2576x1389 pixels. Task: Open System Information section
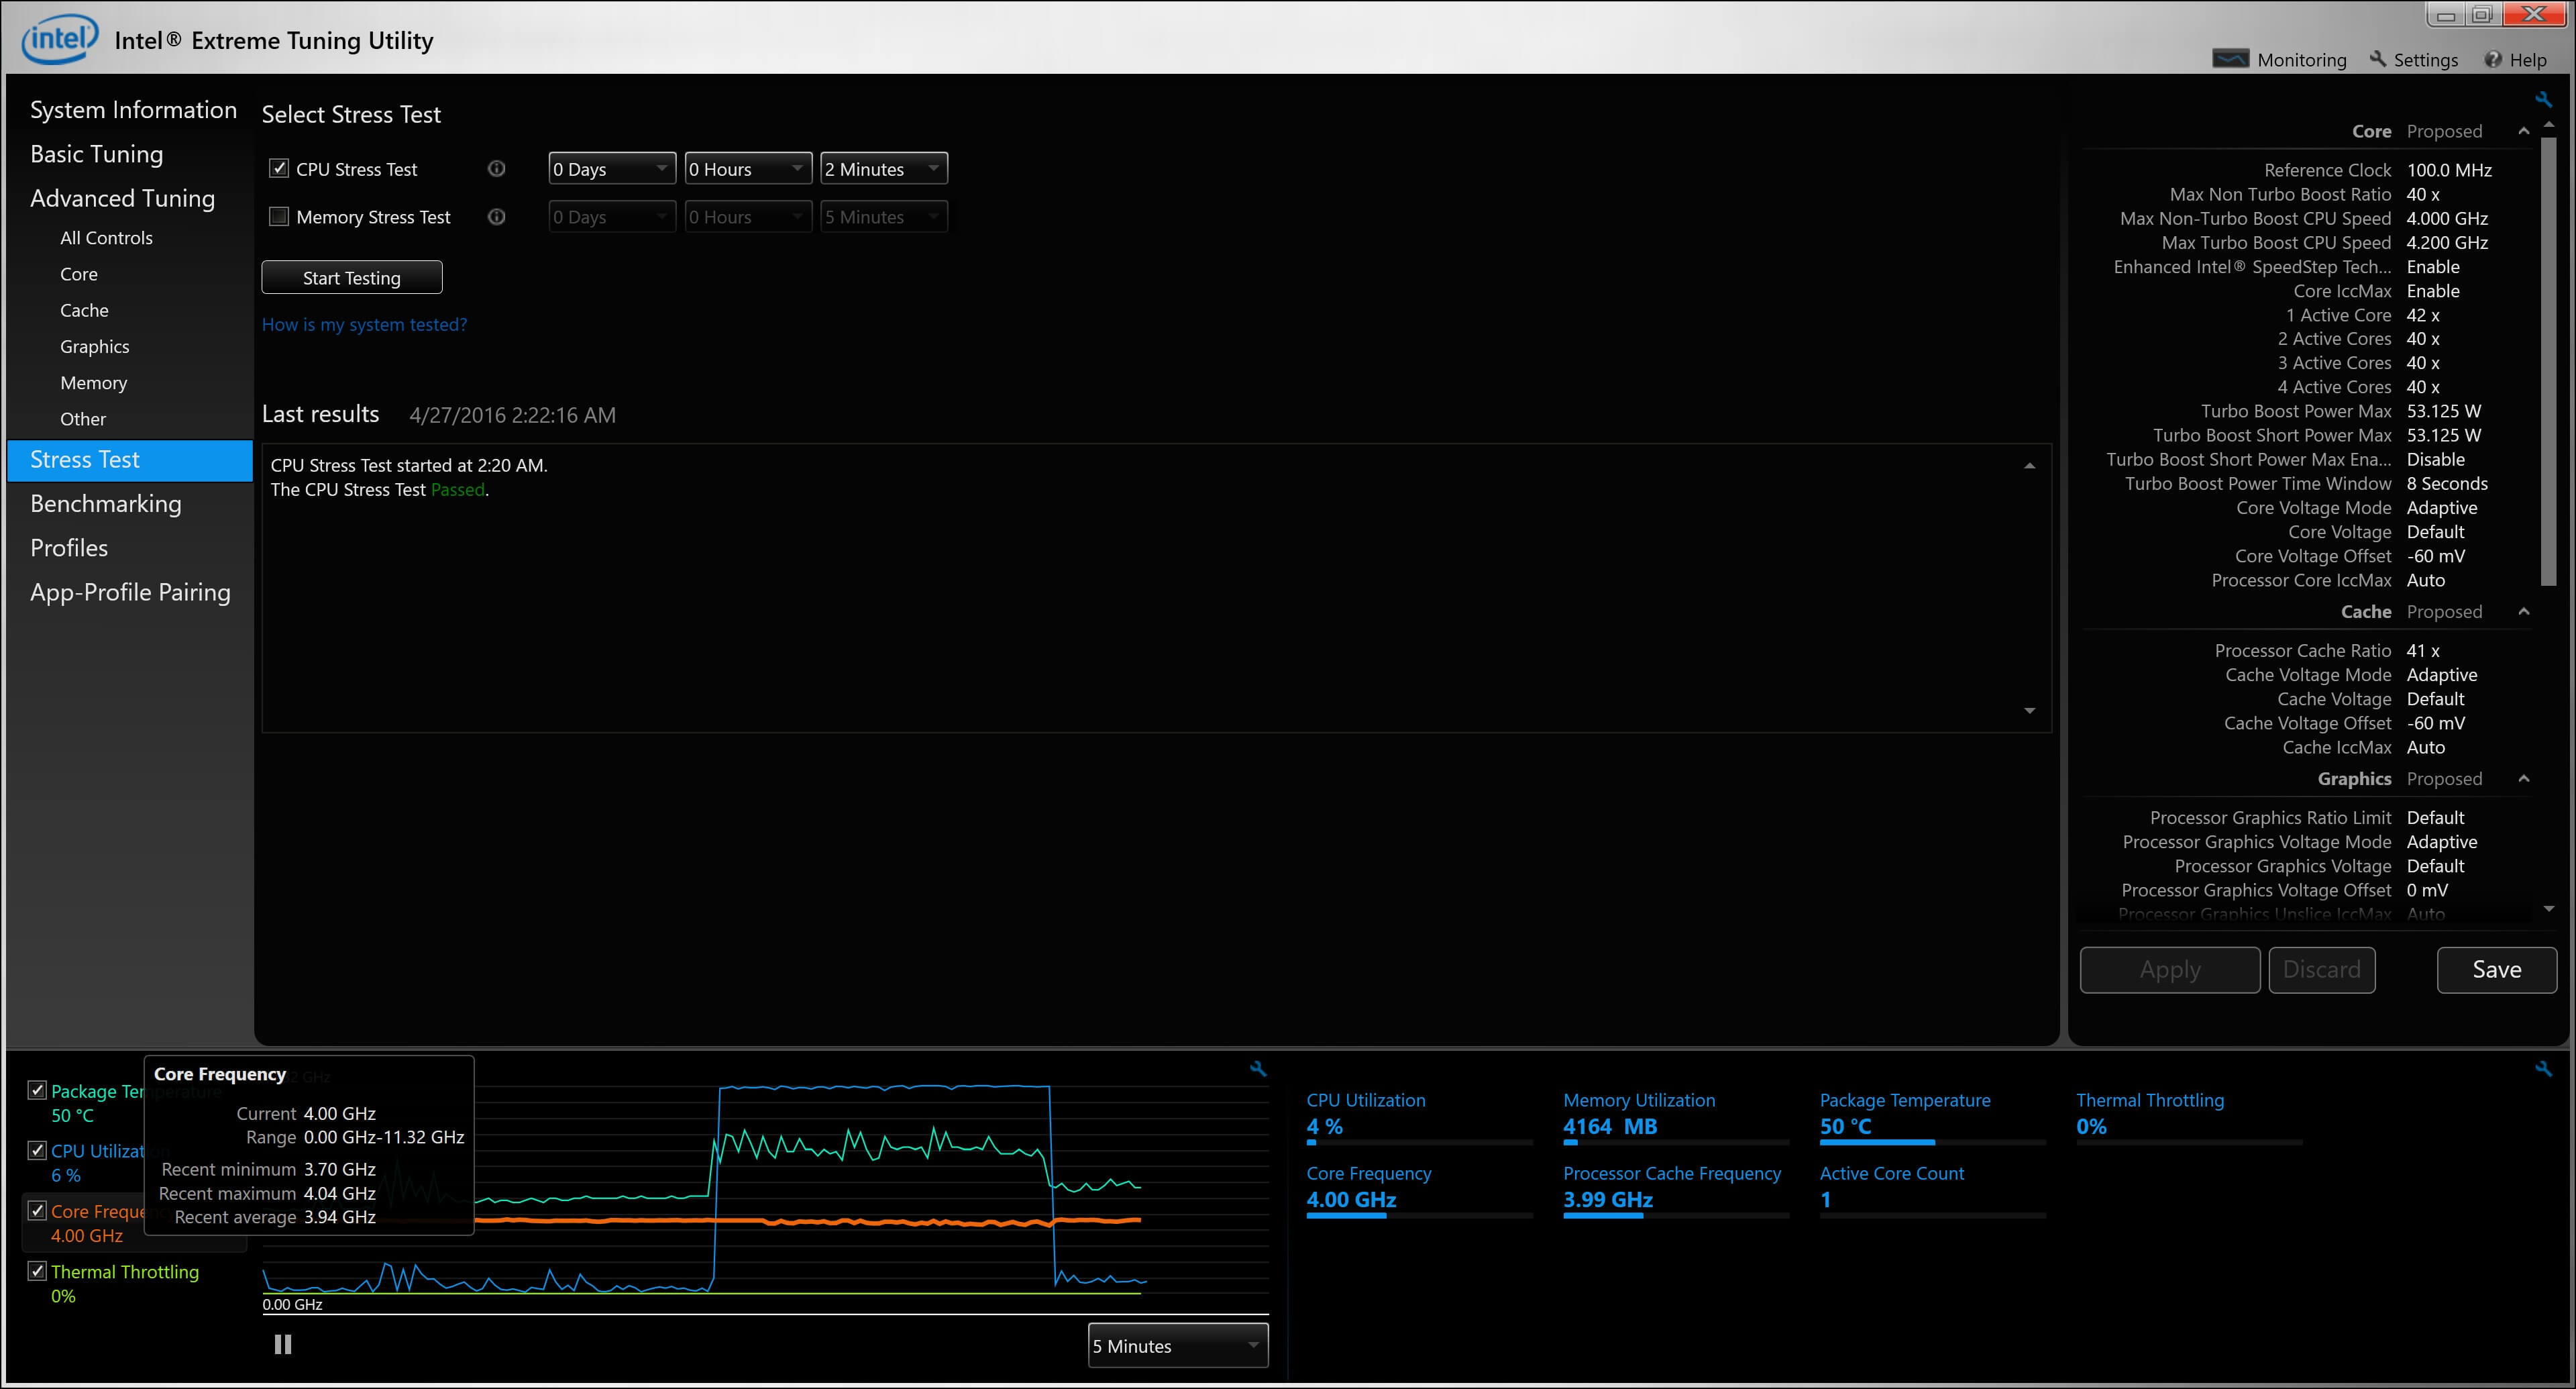click(x=133, y=110)
